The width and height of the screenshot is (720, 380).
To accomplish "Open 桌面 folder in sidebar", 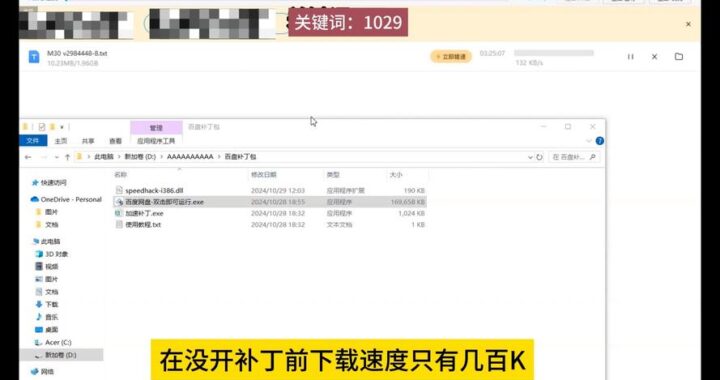I will point(51,330).
